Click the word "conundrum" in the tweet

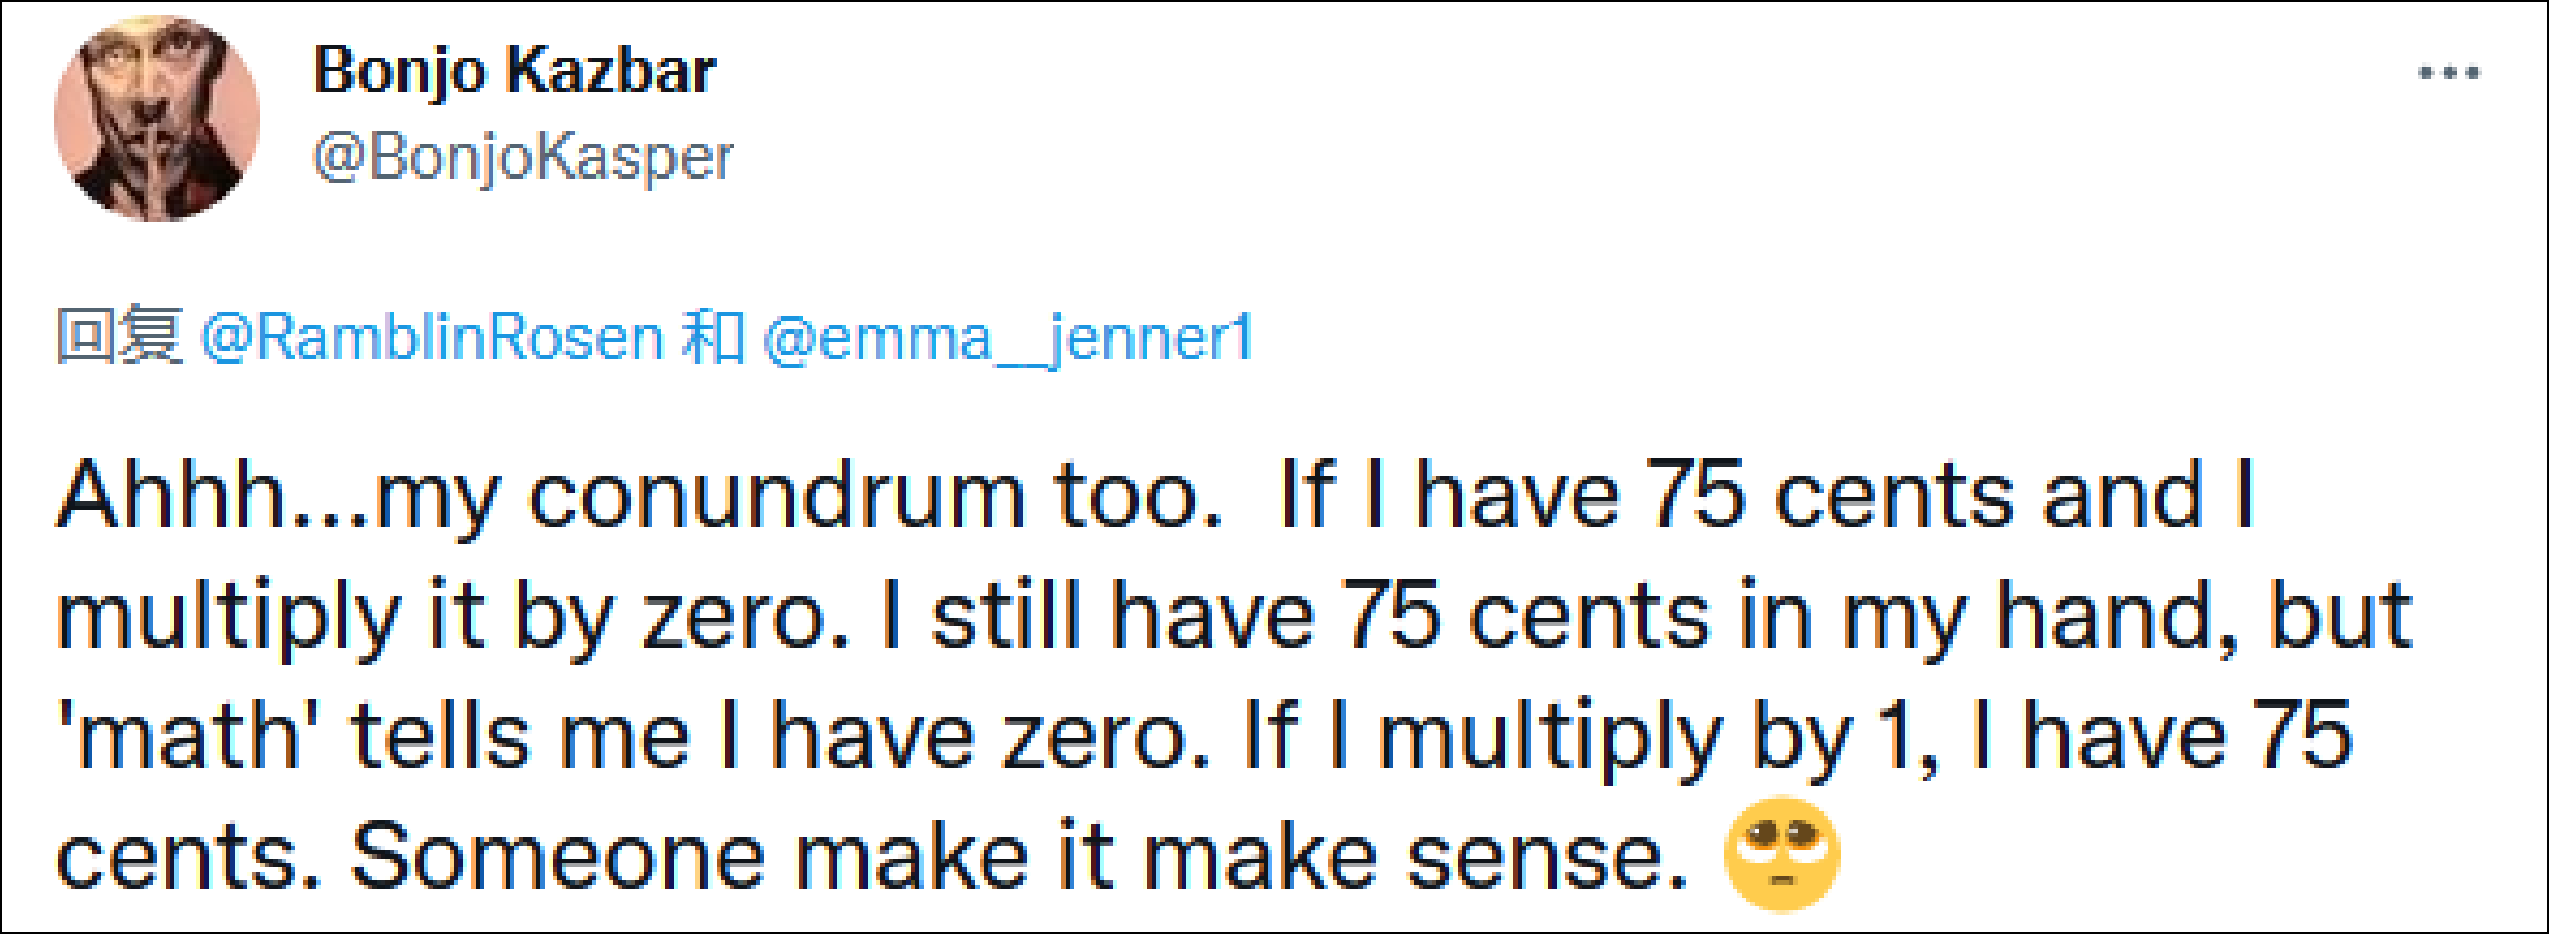pyautogui.click(x=776, y=495)
